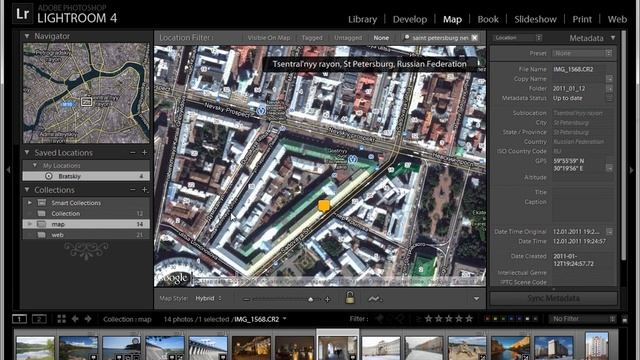Click the Navigator map preview
Viewport: 640px width, 360px height.
[86, 93]
